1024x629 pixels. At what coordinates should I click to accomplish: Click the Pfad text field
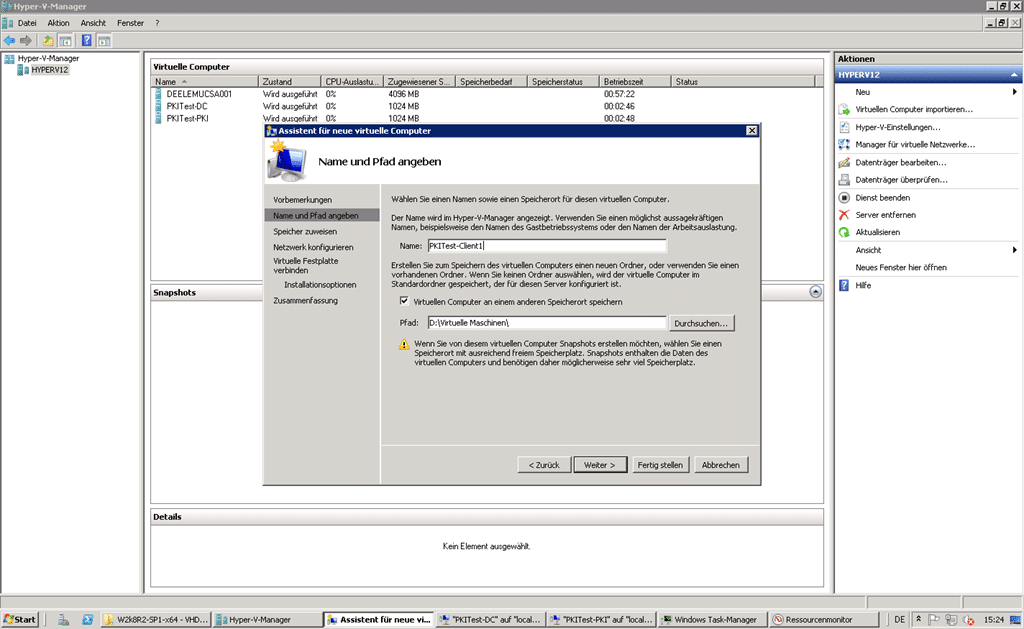click(x=546, y=323)
